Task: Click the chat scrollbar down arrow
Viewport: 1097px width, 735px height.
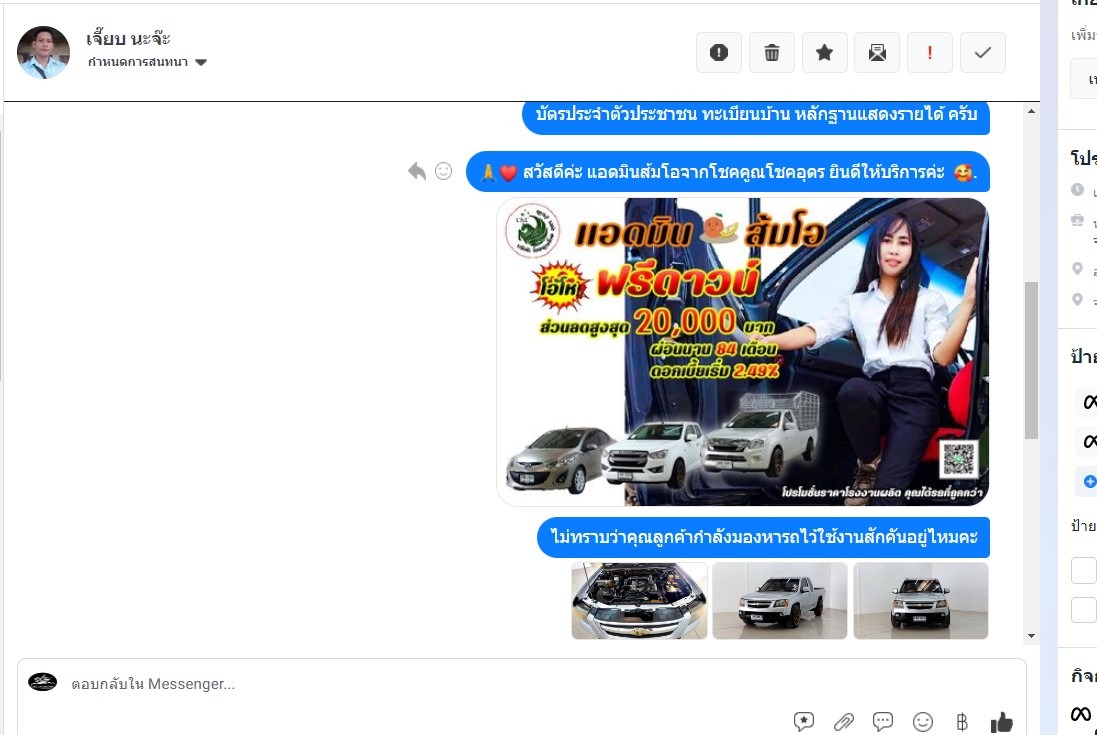Action: (x=1031, y=636)
